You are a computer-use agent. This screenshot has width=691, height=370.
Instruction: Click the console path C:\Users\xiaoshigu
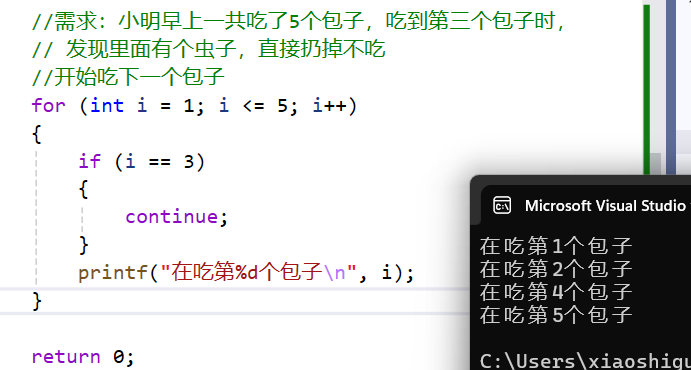pyautogui.click(x=585, y=362)
